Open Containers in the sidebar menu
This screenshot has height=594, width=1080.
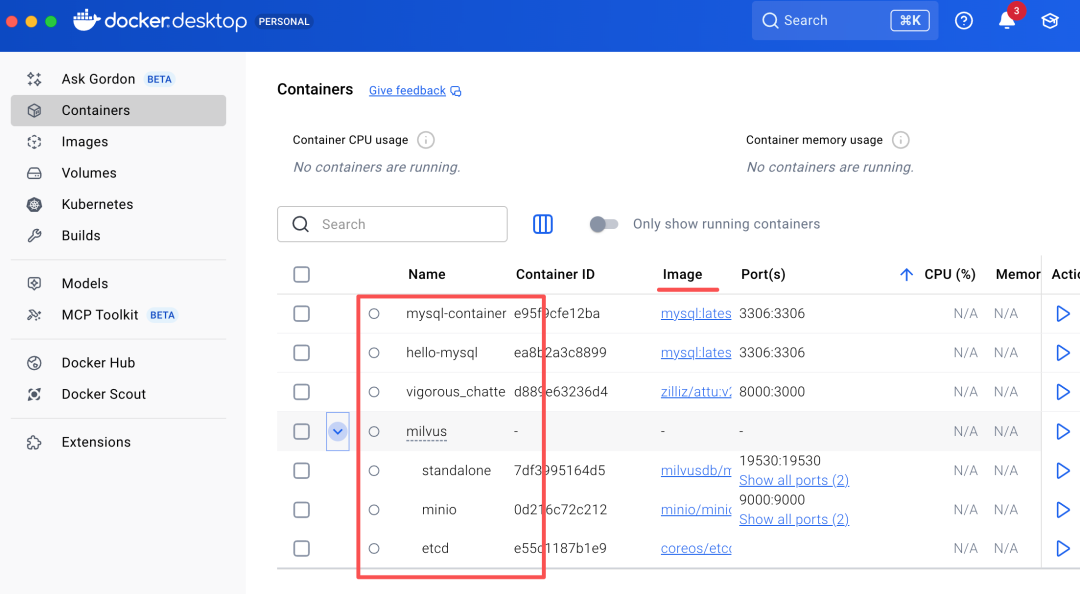[118, 110]
